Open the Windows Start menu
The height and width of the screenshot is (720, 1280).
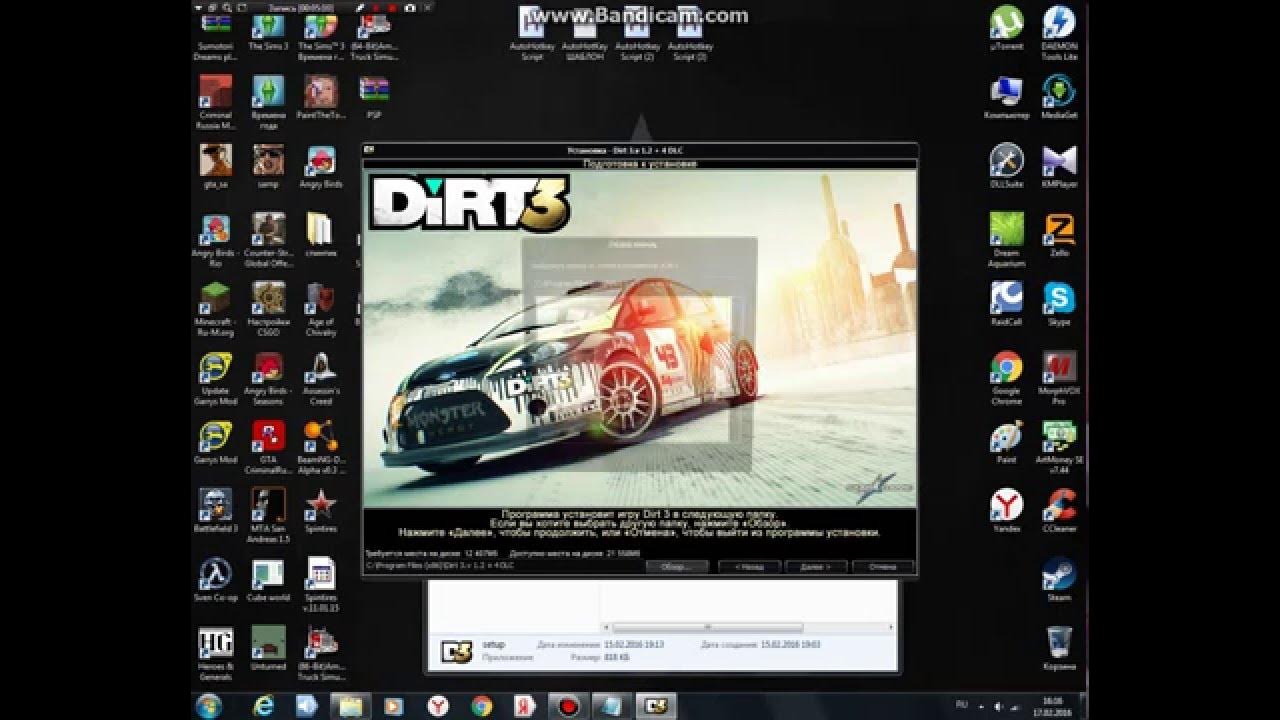[x=210, y=705]
